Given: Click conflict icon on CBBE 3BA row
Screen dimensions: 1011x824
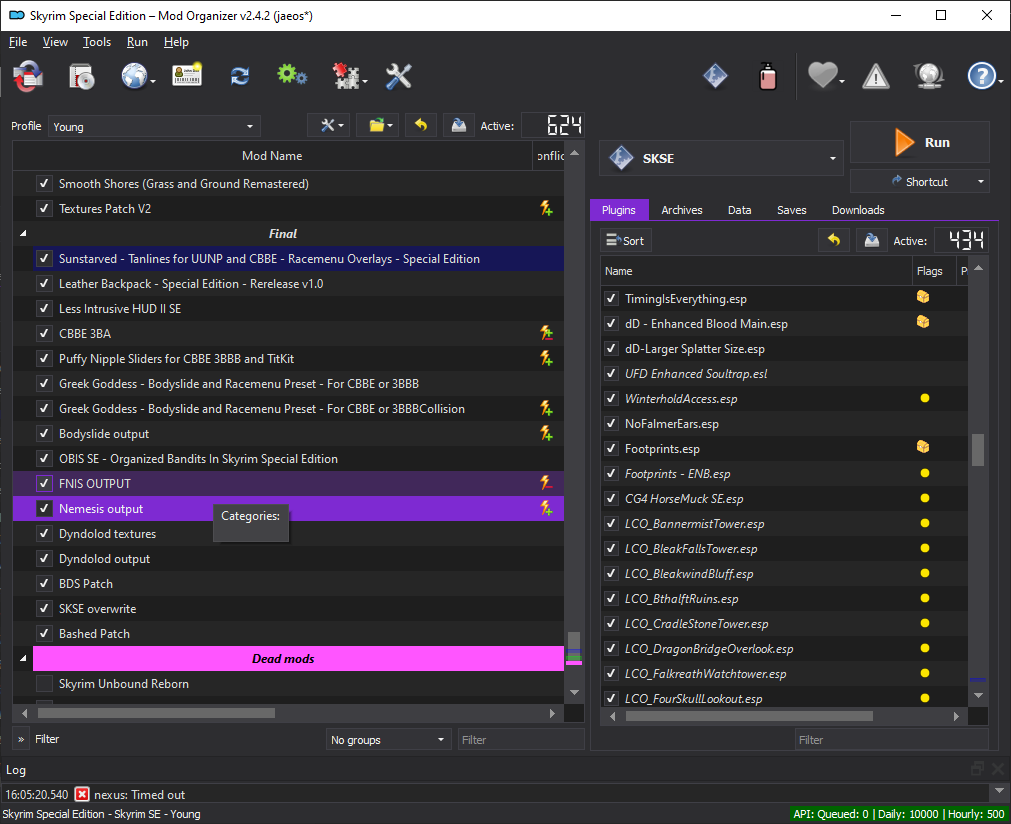Looking at the screenshot, I should pyautogui.click(x=546, y=333).
